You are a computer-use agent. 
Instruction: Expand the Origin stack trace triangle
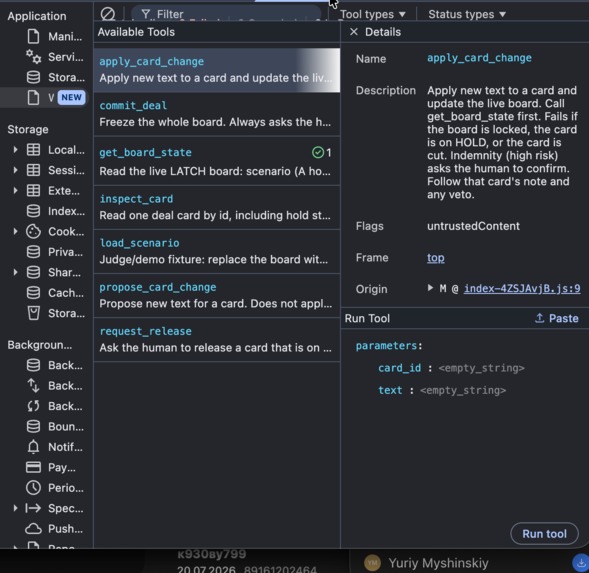click(430, 288)
